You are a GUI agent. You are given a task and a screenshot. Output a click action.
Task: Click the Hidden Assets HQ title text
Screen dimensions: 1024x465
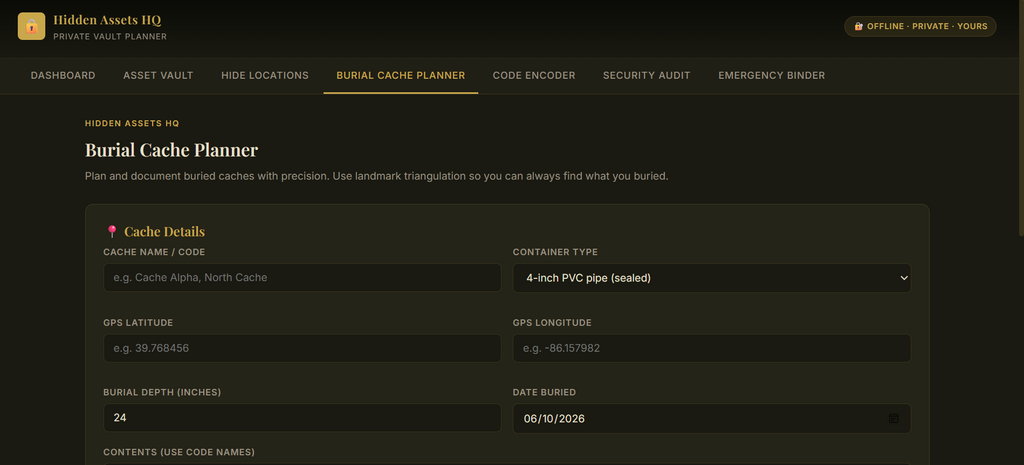pyautogui.click(x=107, y=20)
